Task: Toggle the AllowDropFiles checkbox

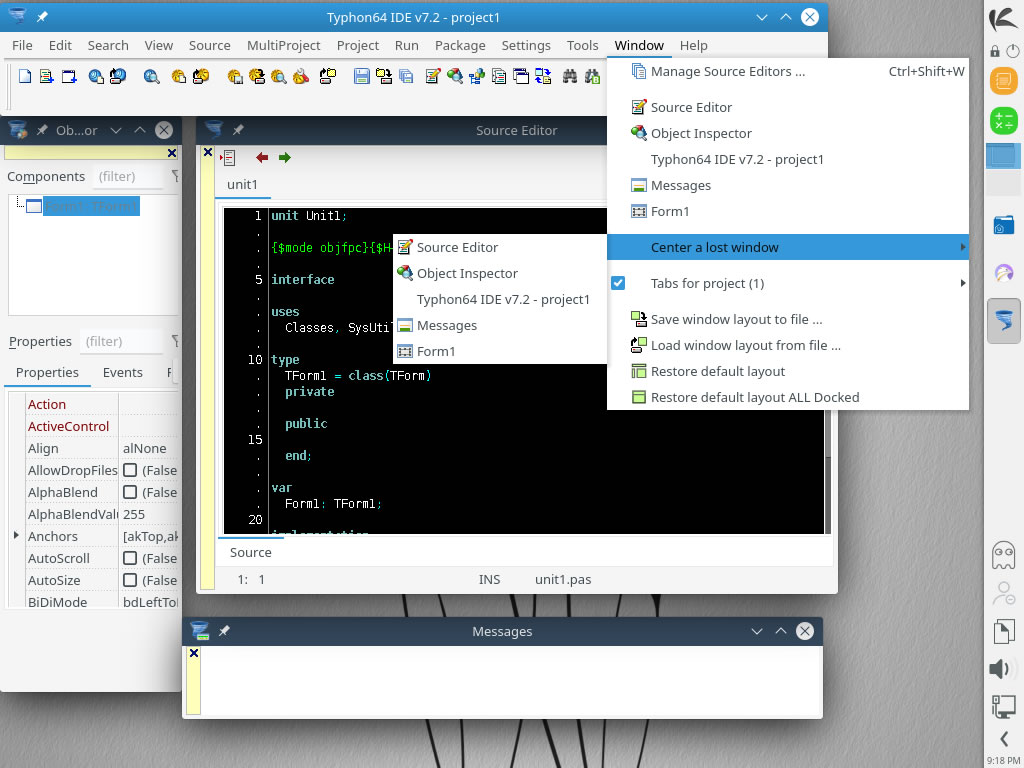Action: pos(130,470)
